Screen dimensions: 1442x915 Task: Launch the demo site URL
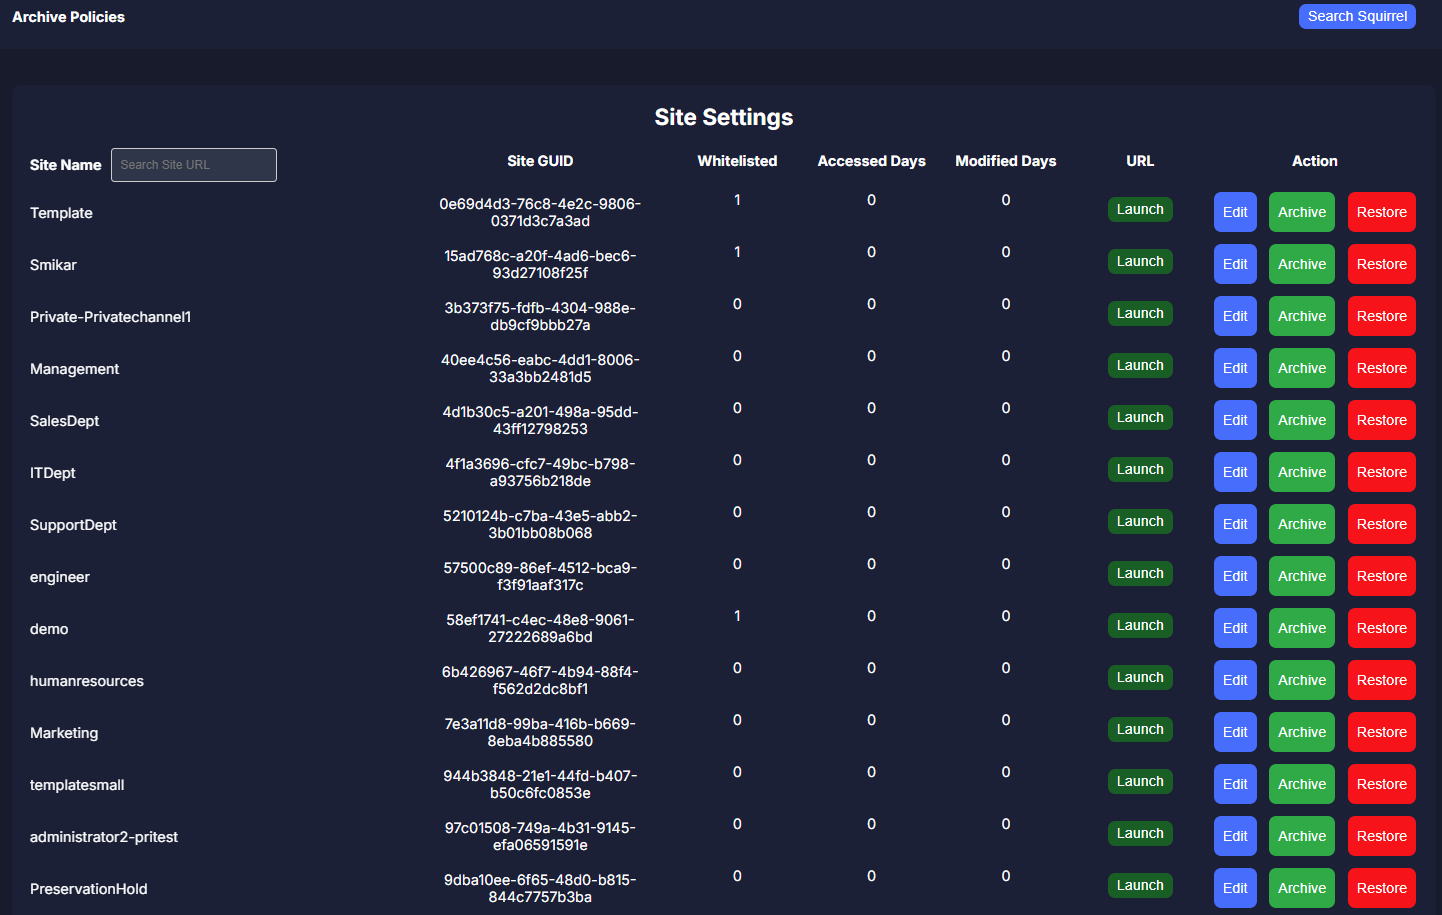1139,625
